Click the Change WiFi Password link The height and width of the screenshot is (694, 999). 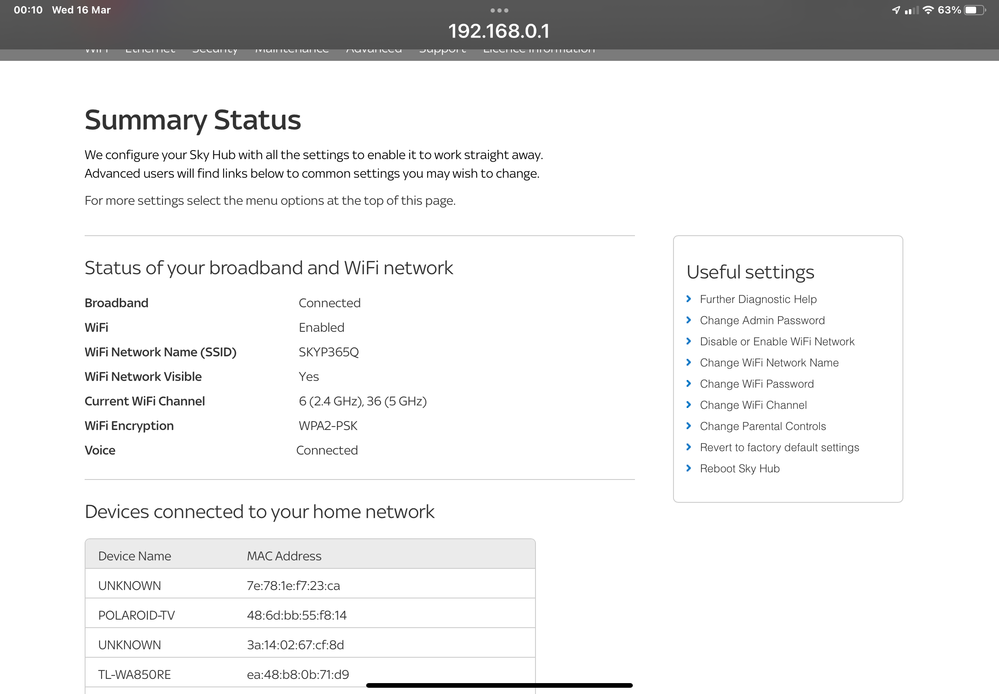(756, 384)
